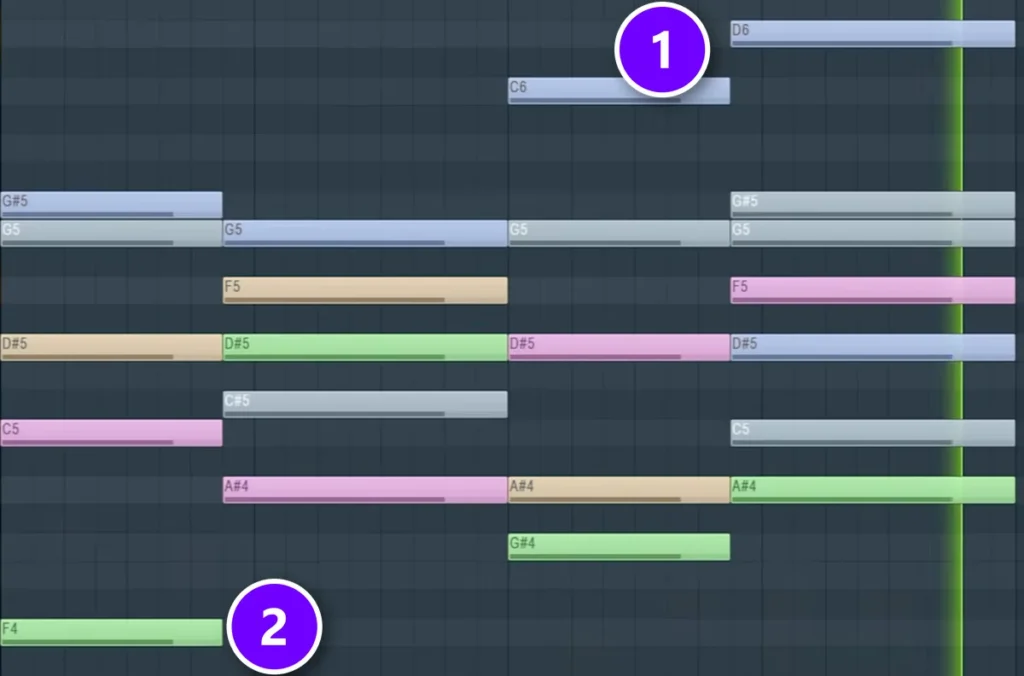Click the green D#5 note
The image size is (1024, 676).
(x=365, y=347)
